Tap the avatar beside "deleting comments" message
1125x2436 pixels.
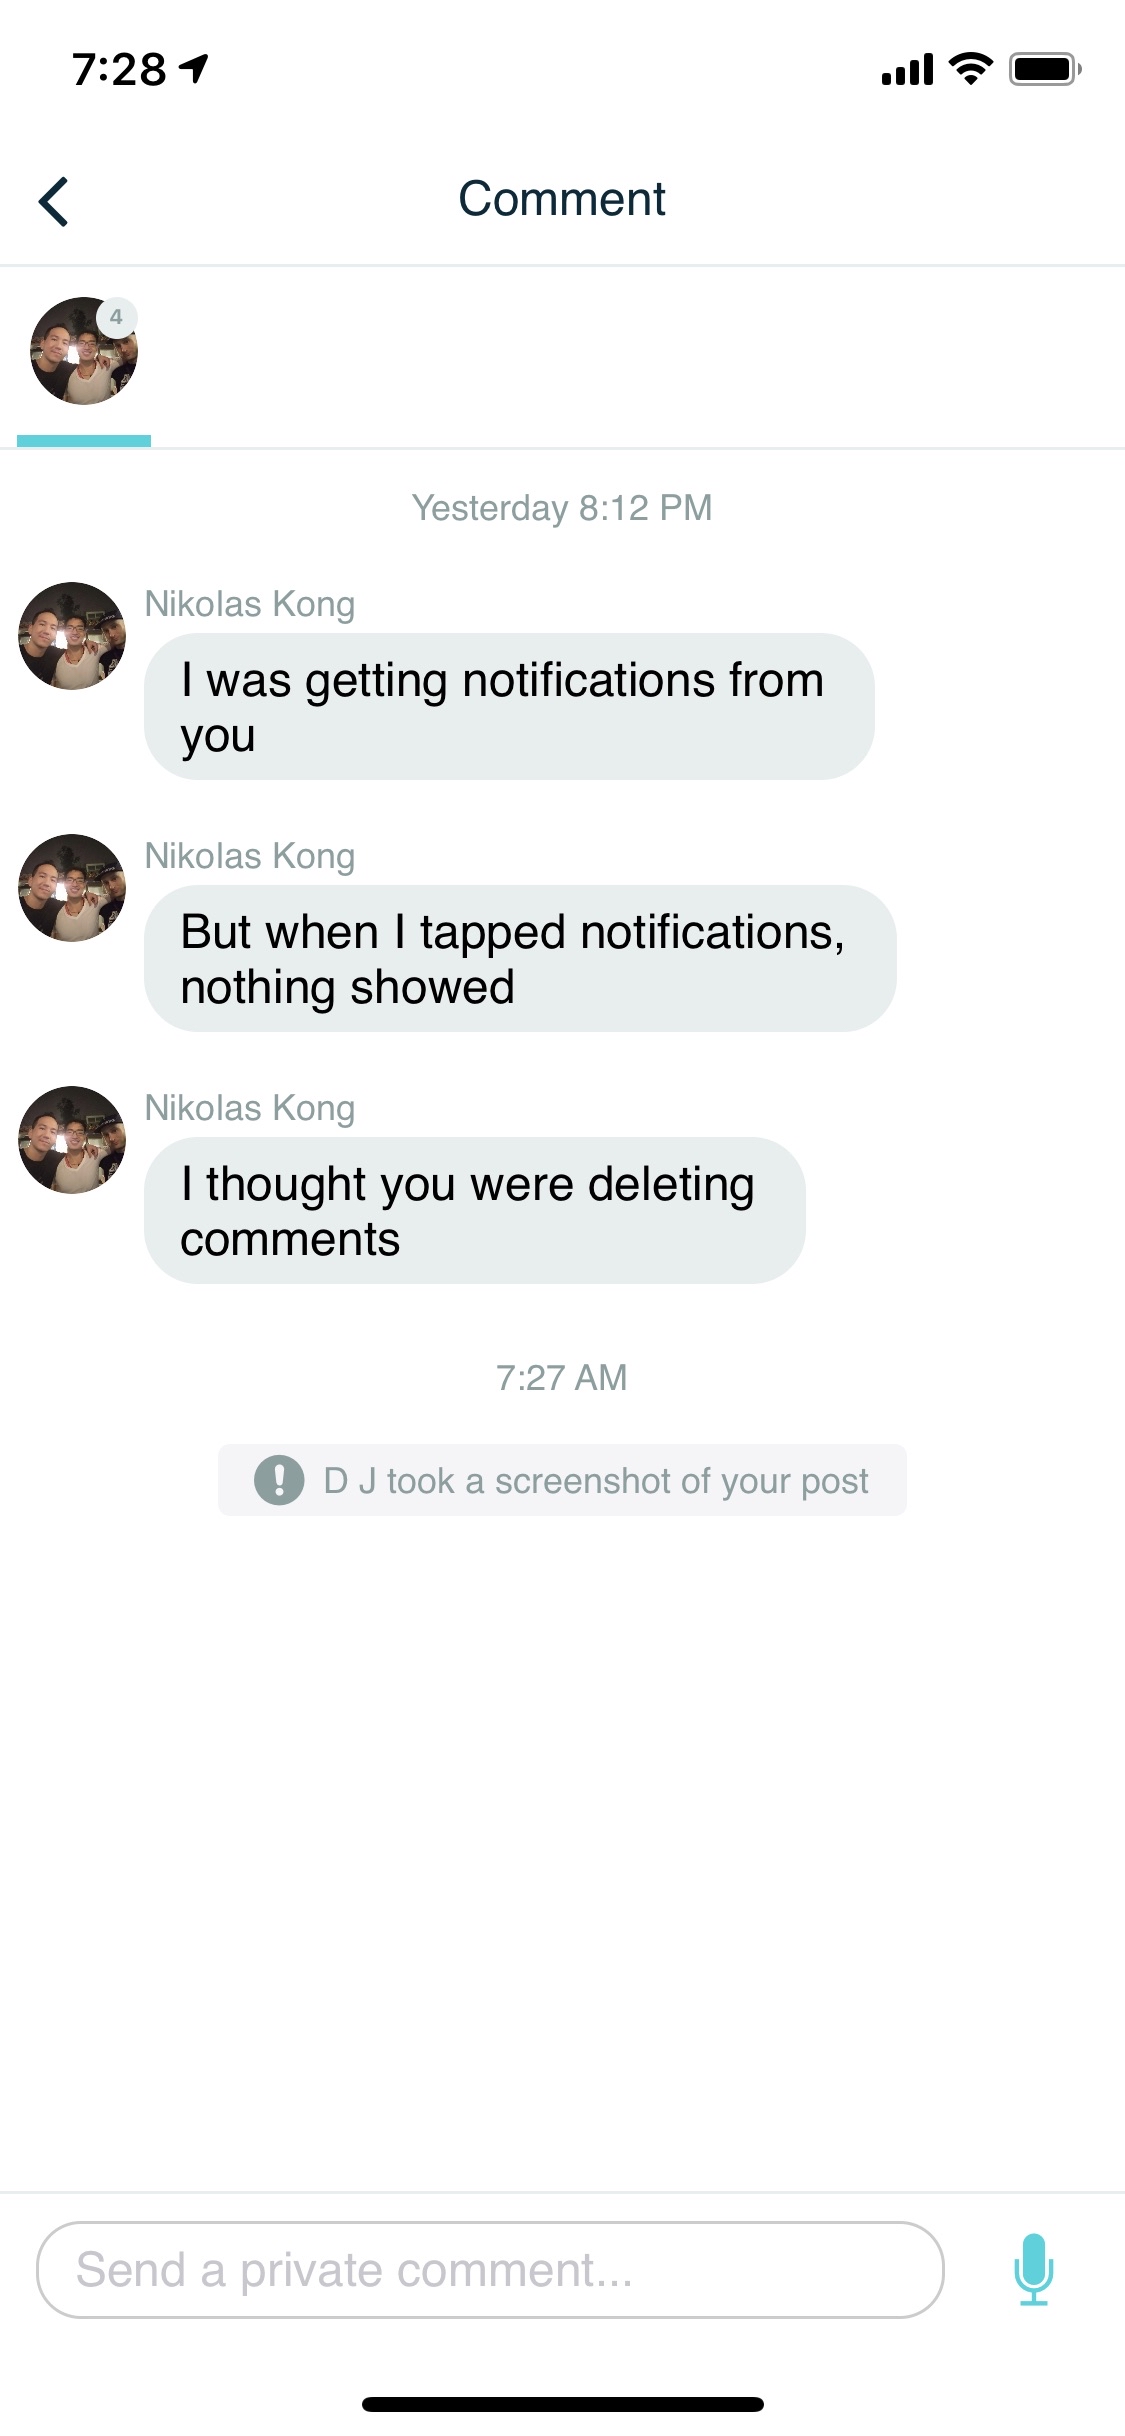(x=72, y=1140)
